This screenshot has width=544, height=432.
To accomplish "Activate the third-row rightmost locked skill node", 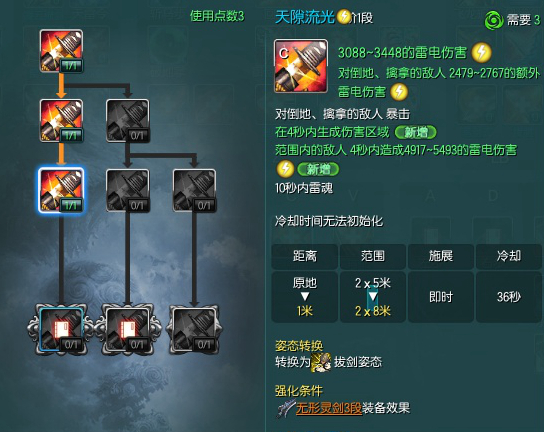I will pyautogui.click(x=194, y=190).
